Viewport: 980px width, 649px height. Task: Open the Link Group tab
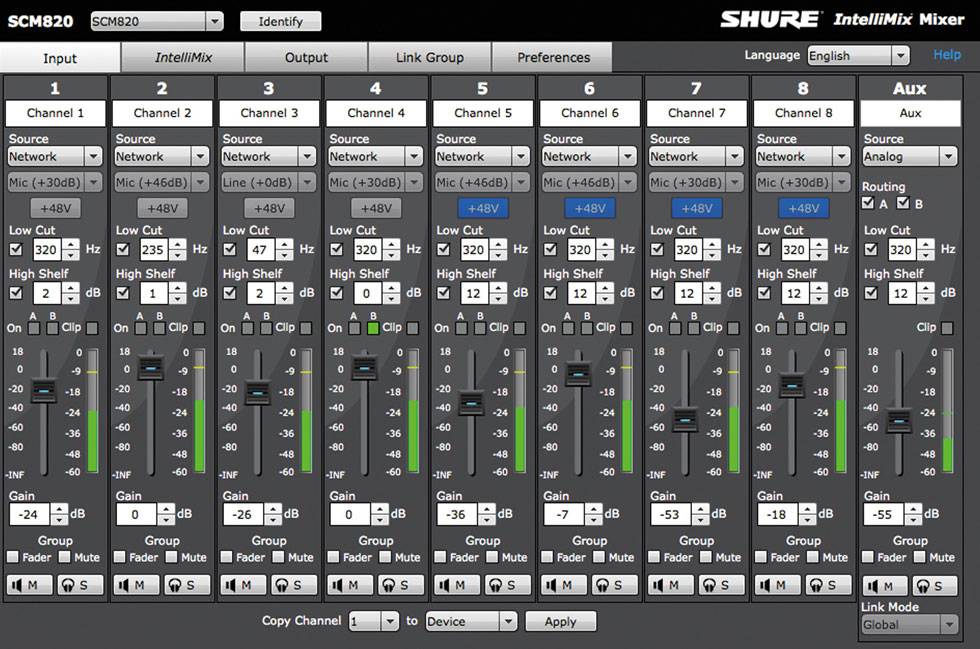[429, 57]
